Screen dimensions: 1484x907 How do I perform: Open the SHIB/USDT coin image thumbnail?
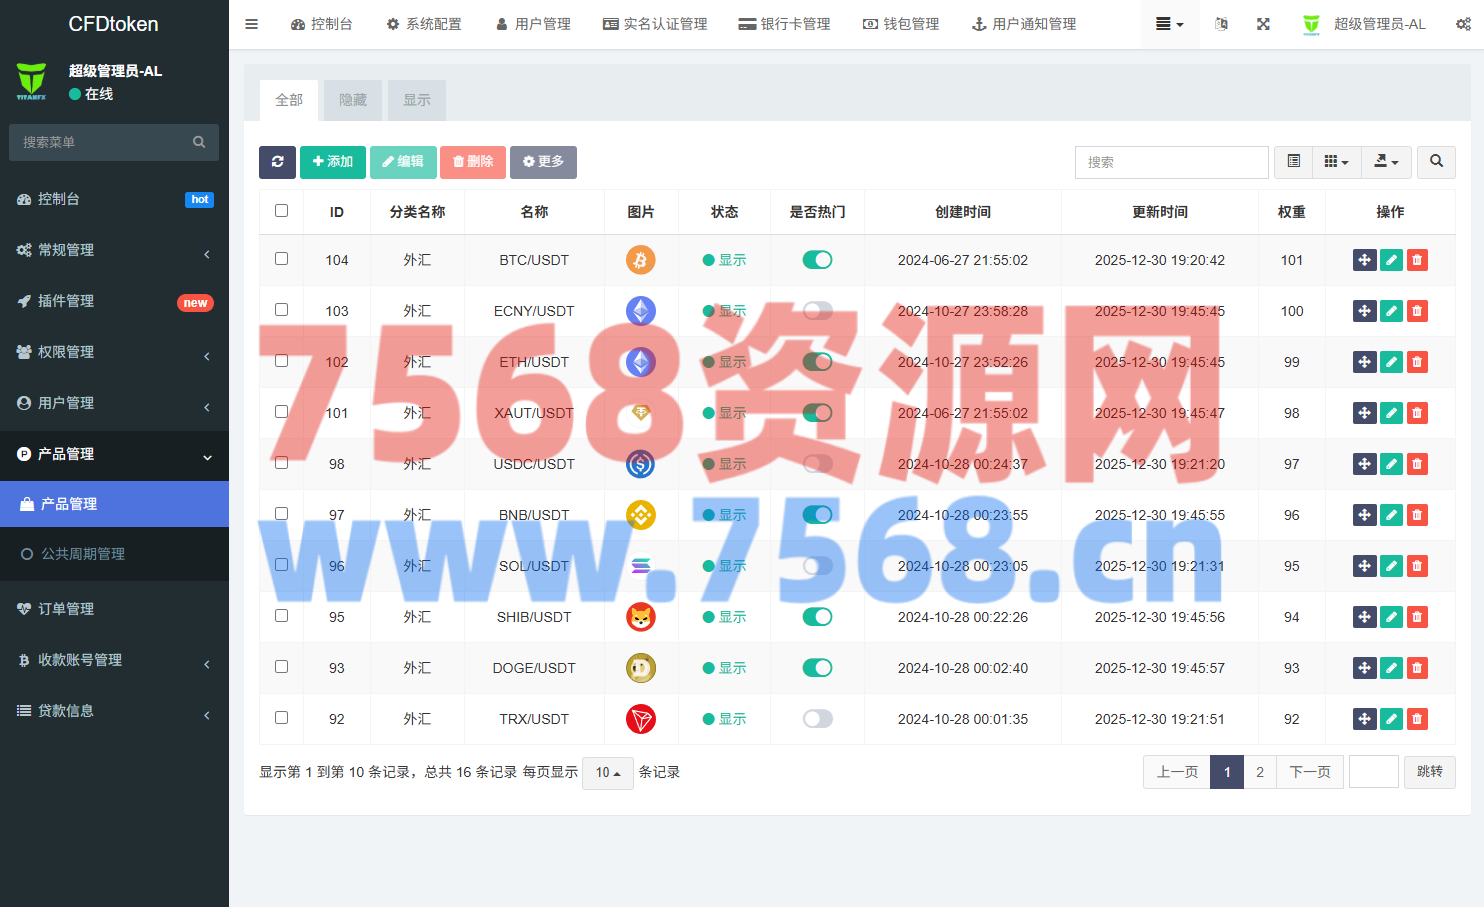641,617
